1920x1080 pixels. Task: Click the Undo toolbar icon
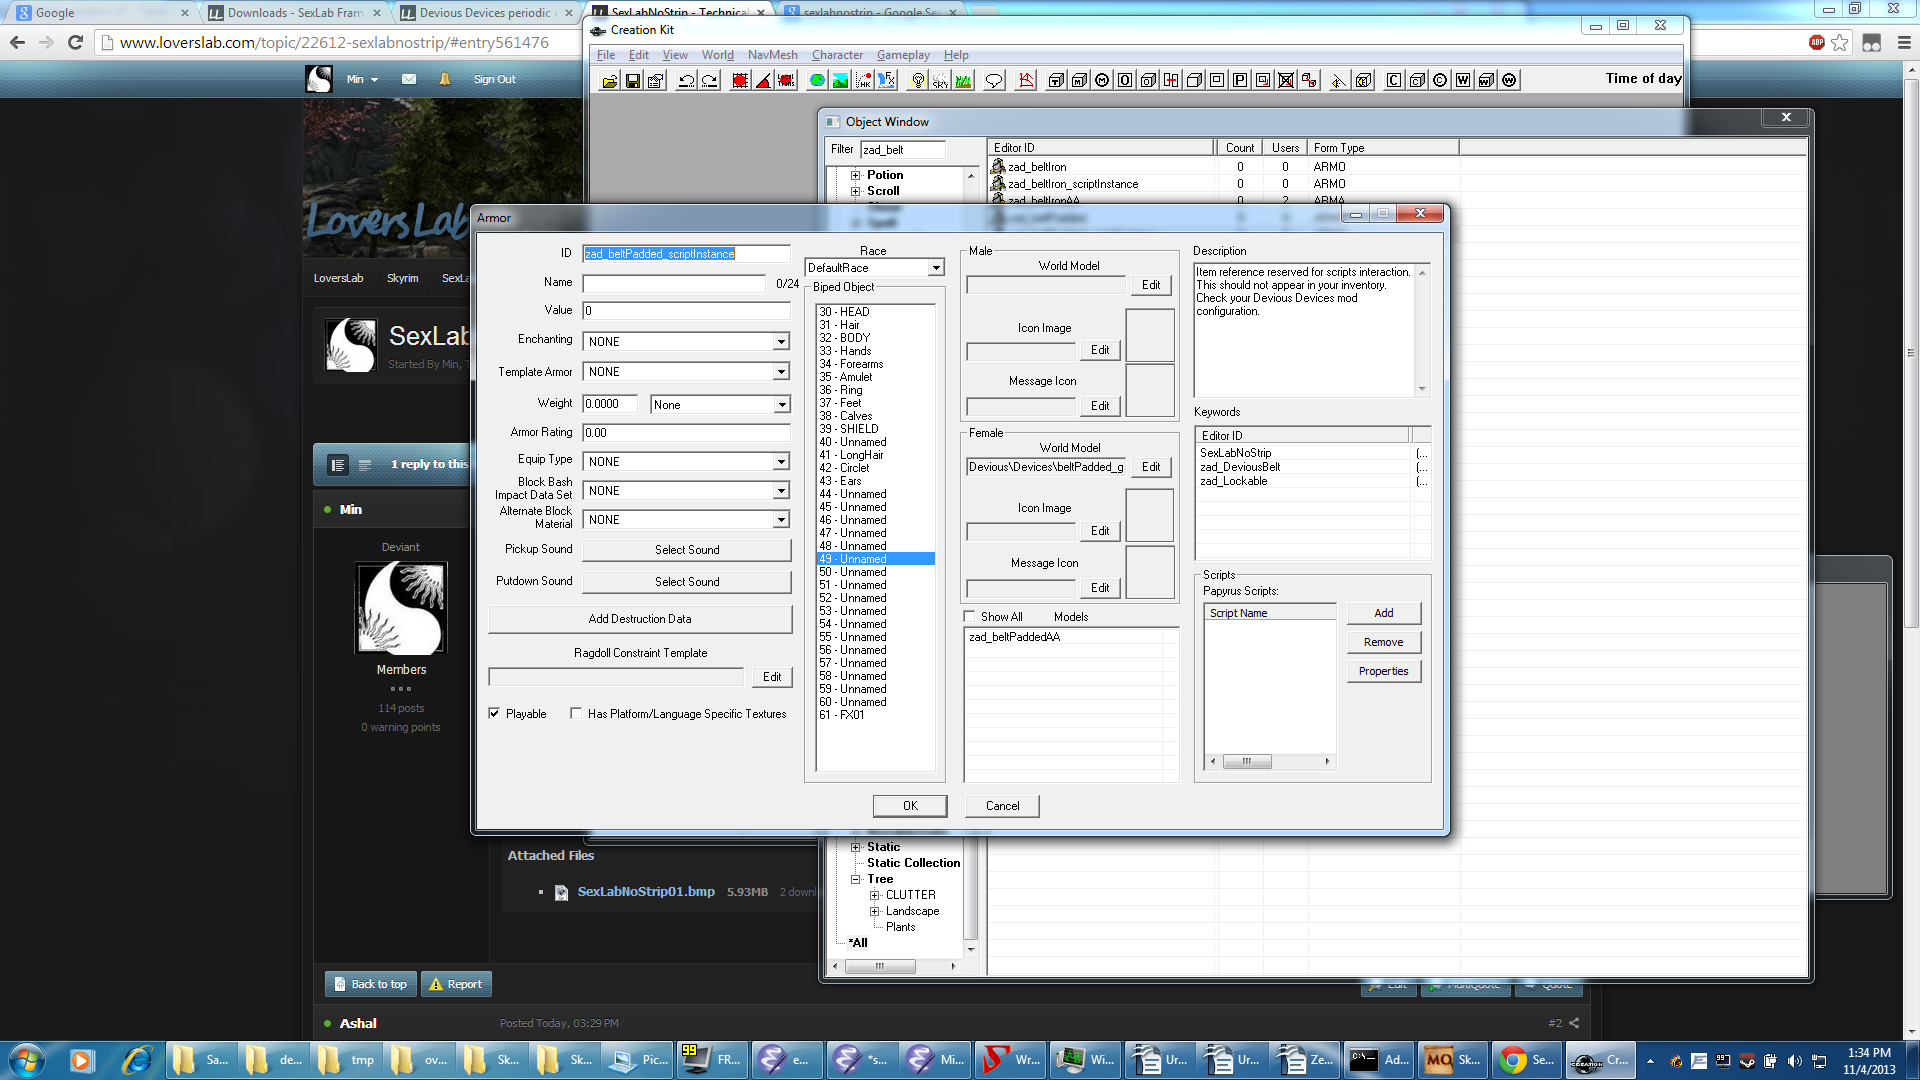click(686, 80)
